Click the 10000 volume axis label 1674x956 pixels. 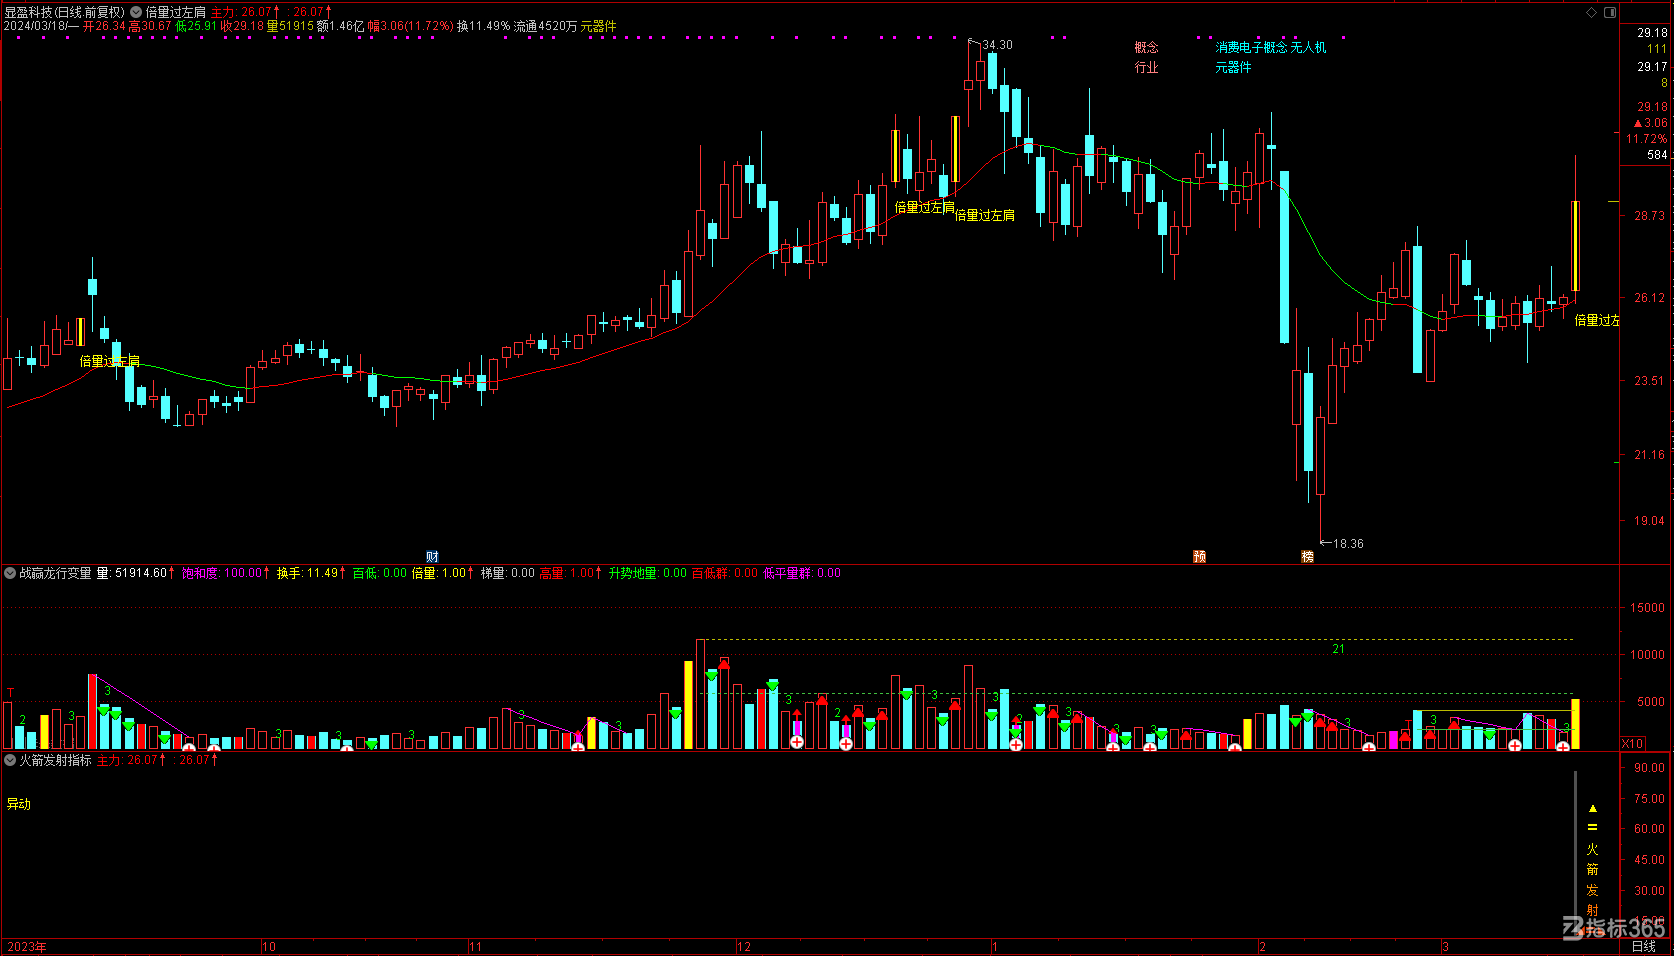pyautogui.click(x=1647, y=655)
